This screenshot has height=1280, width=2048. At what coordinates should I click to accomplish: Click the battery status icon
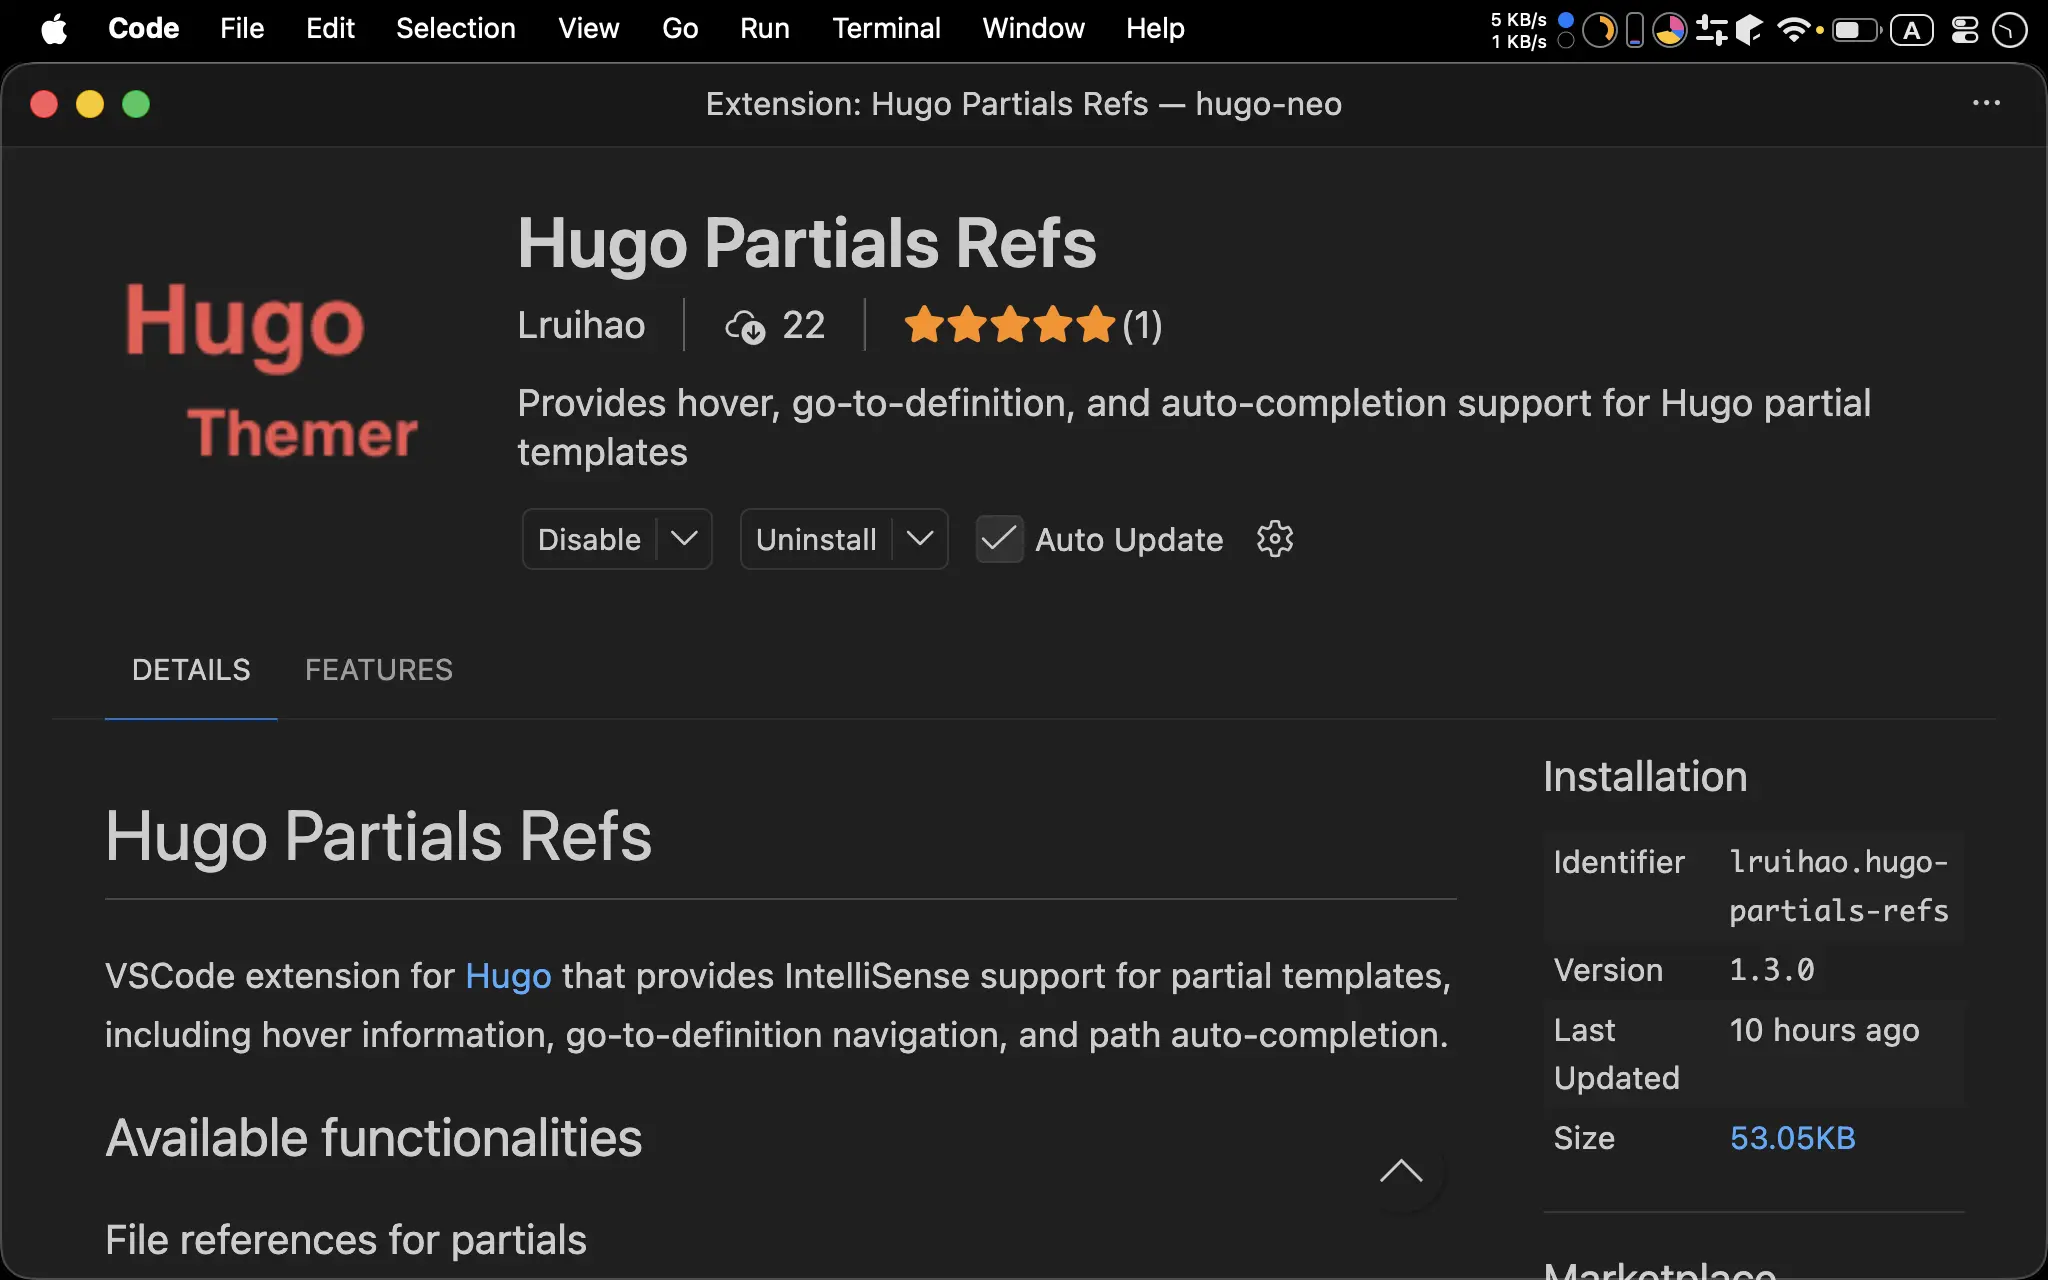tap(1856, 30)
